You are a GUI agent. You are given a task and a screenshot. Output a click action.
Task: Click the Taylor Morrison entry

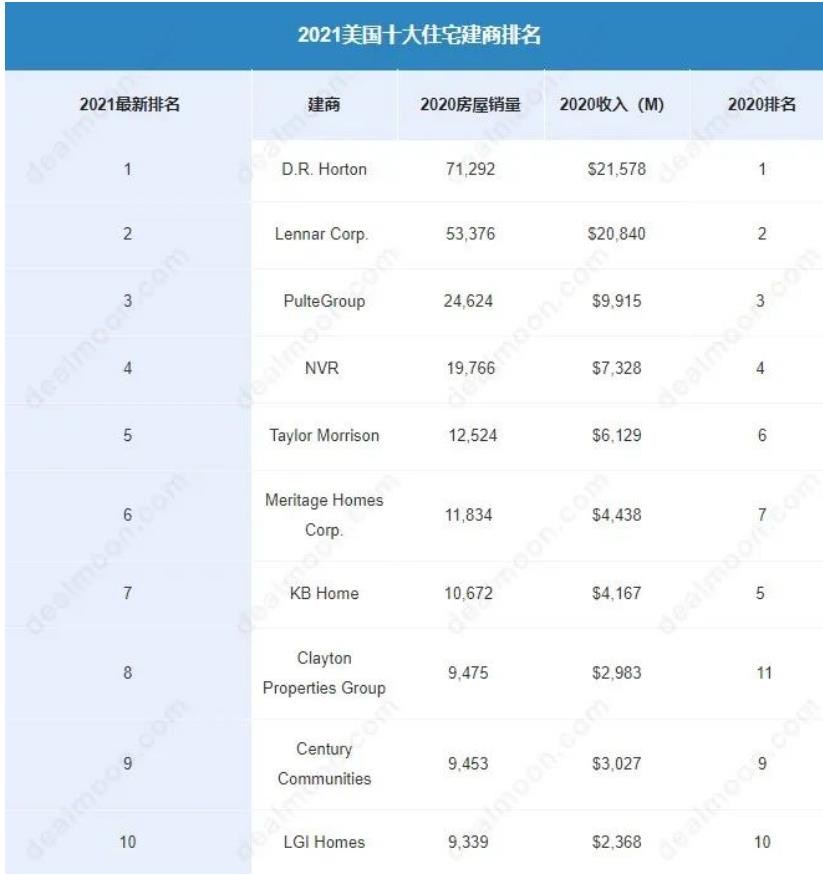pyautogui.click(x=324, y=435)
